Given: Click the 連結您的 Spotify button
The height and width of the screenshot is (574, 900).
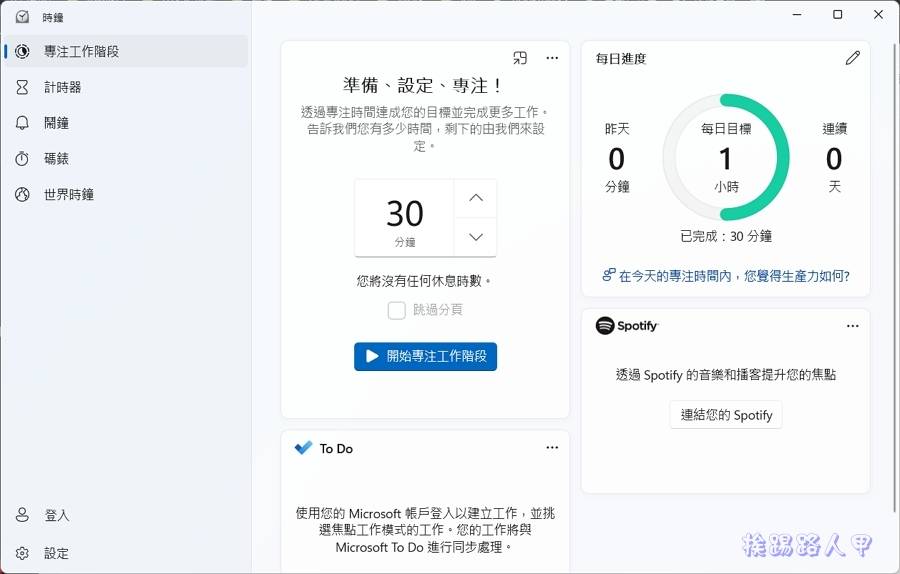Looking at the screenshot, I should point(726,415).
